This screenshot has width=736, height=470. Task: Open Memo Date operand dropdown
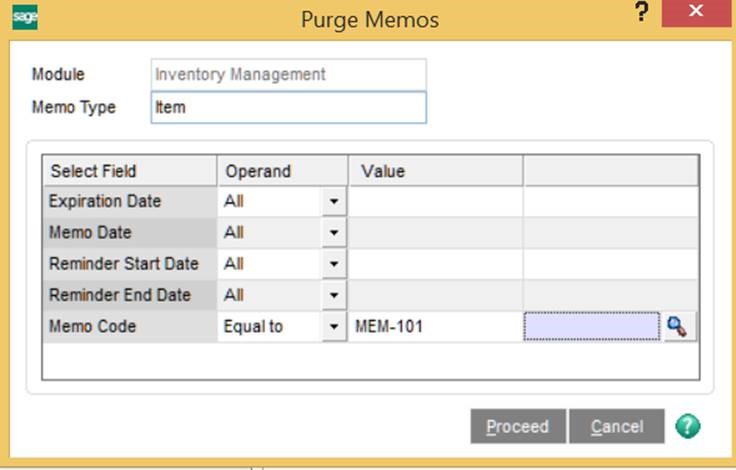[334, 232]
